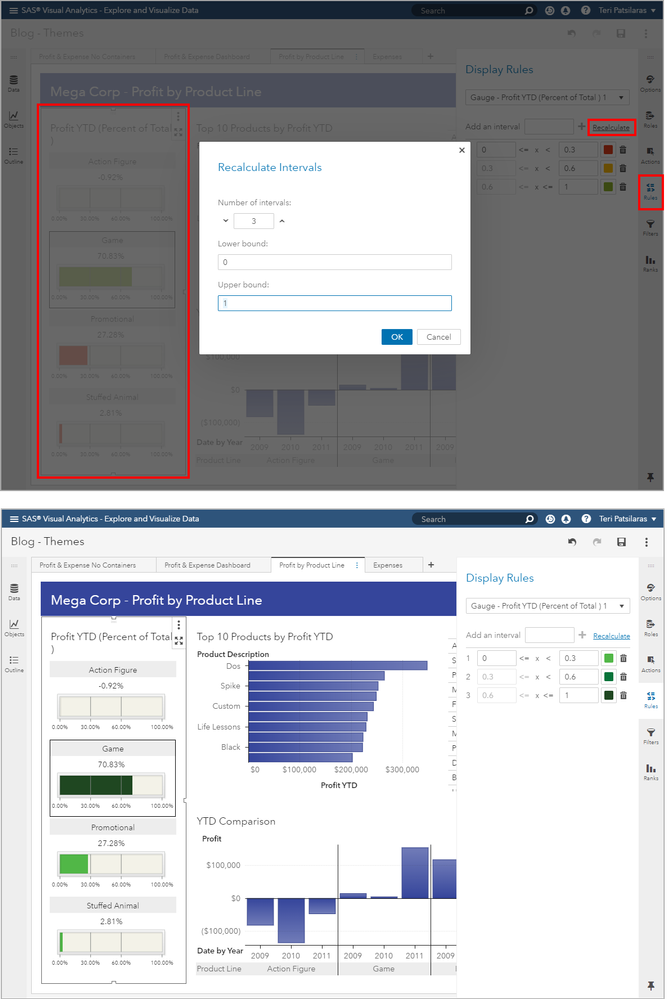The width and height of the screenshot is (667, 999).
Task: Click the Undo icon in the bright window
Action: tap(572, 542)
